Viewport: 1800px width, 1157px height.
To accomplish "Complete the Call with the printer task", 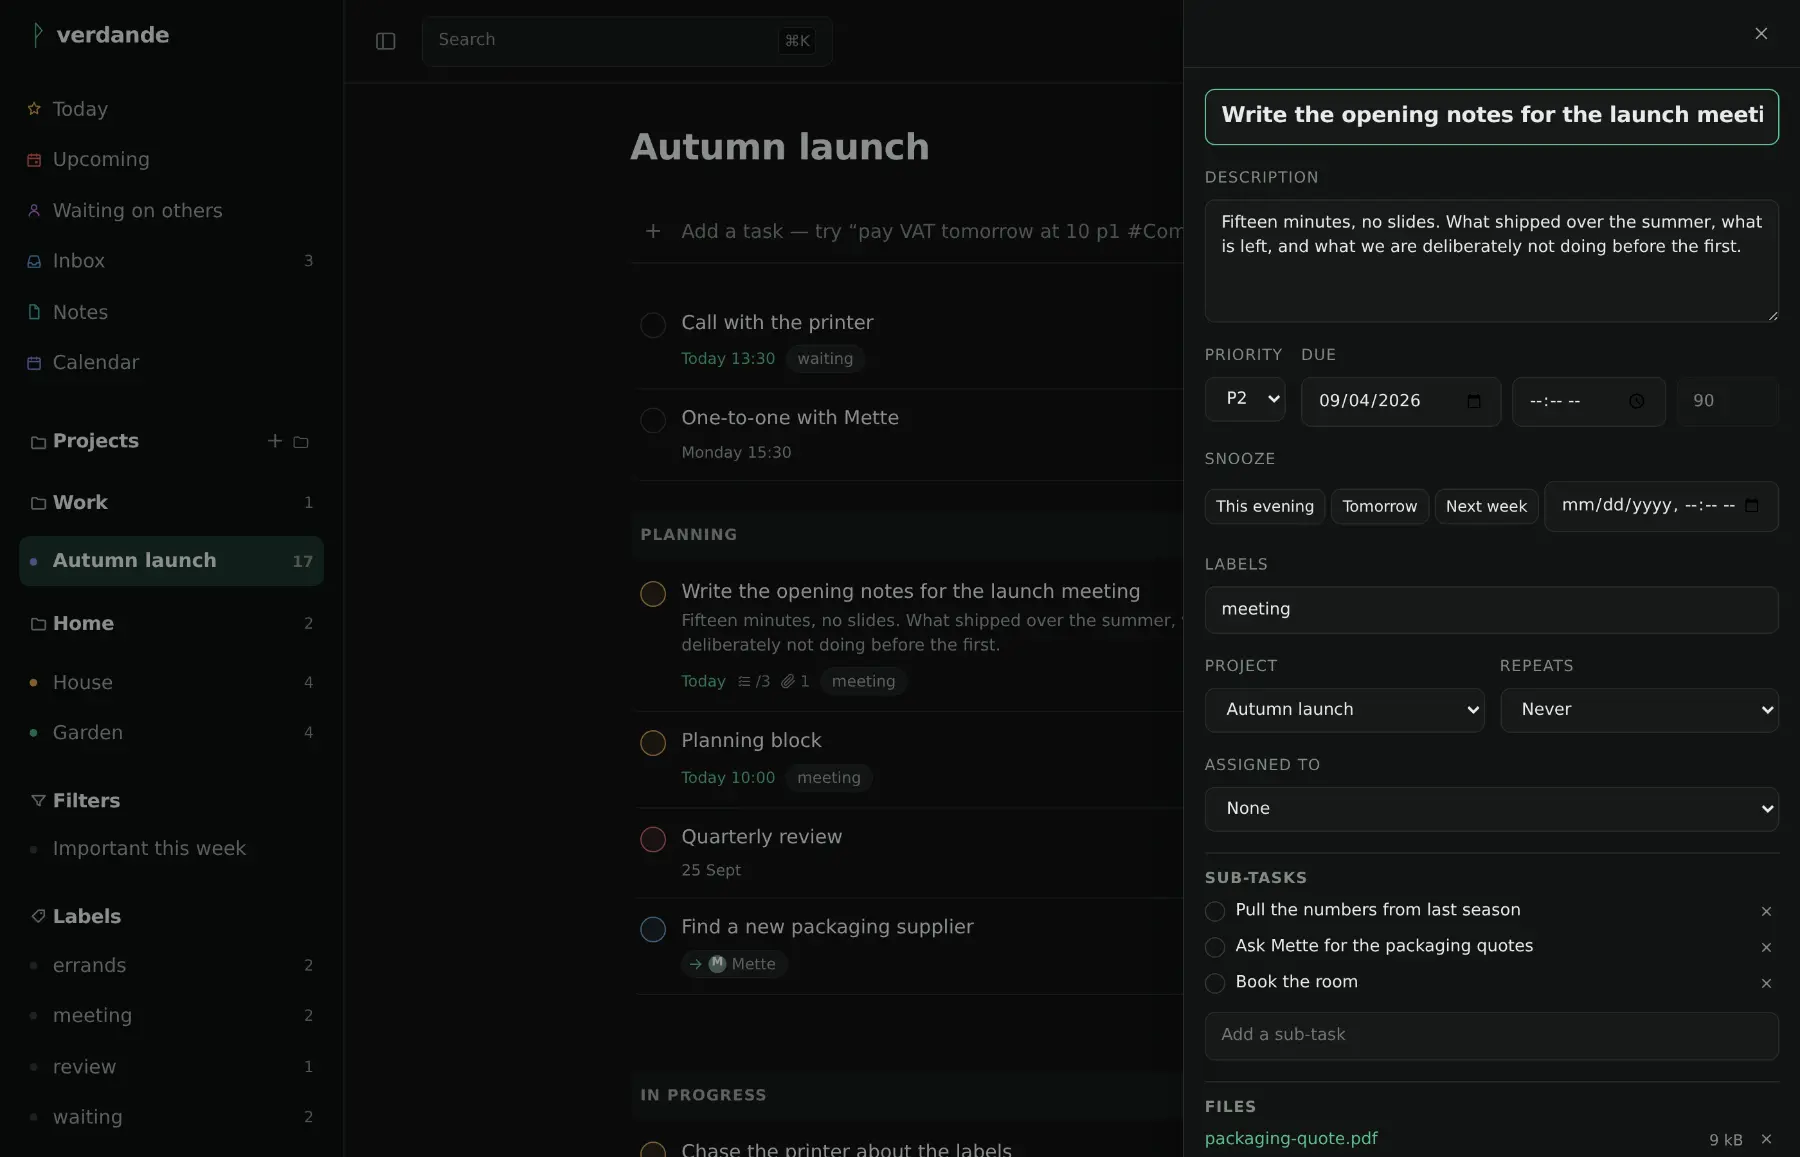I will point(653,325).
